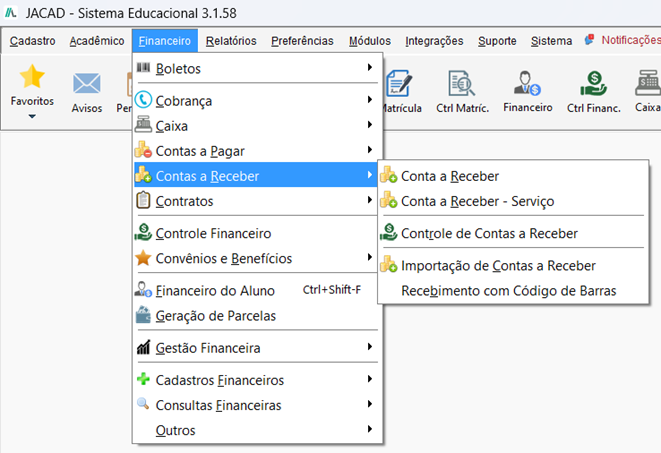Viewport: 661px width, 453px height.
Task: Choose Conta a Receber submenu entry
Action: tap(513, 176)
